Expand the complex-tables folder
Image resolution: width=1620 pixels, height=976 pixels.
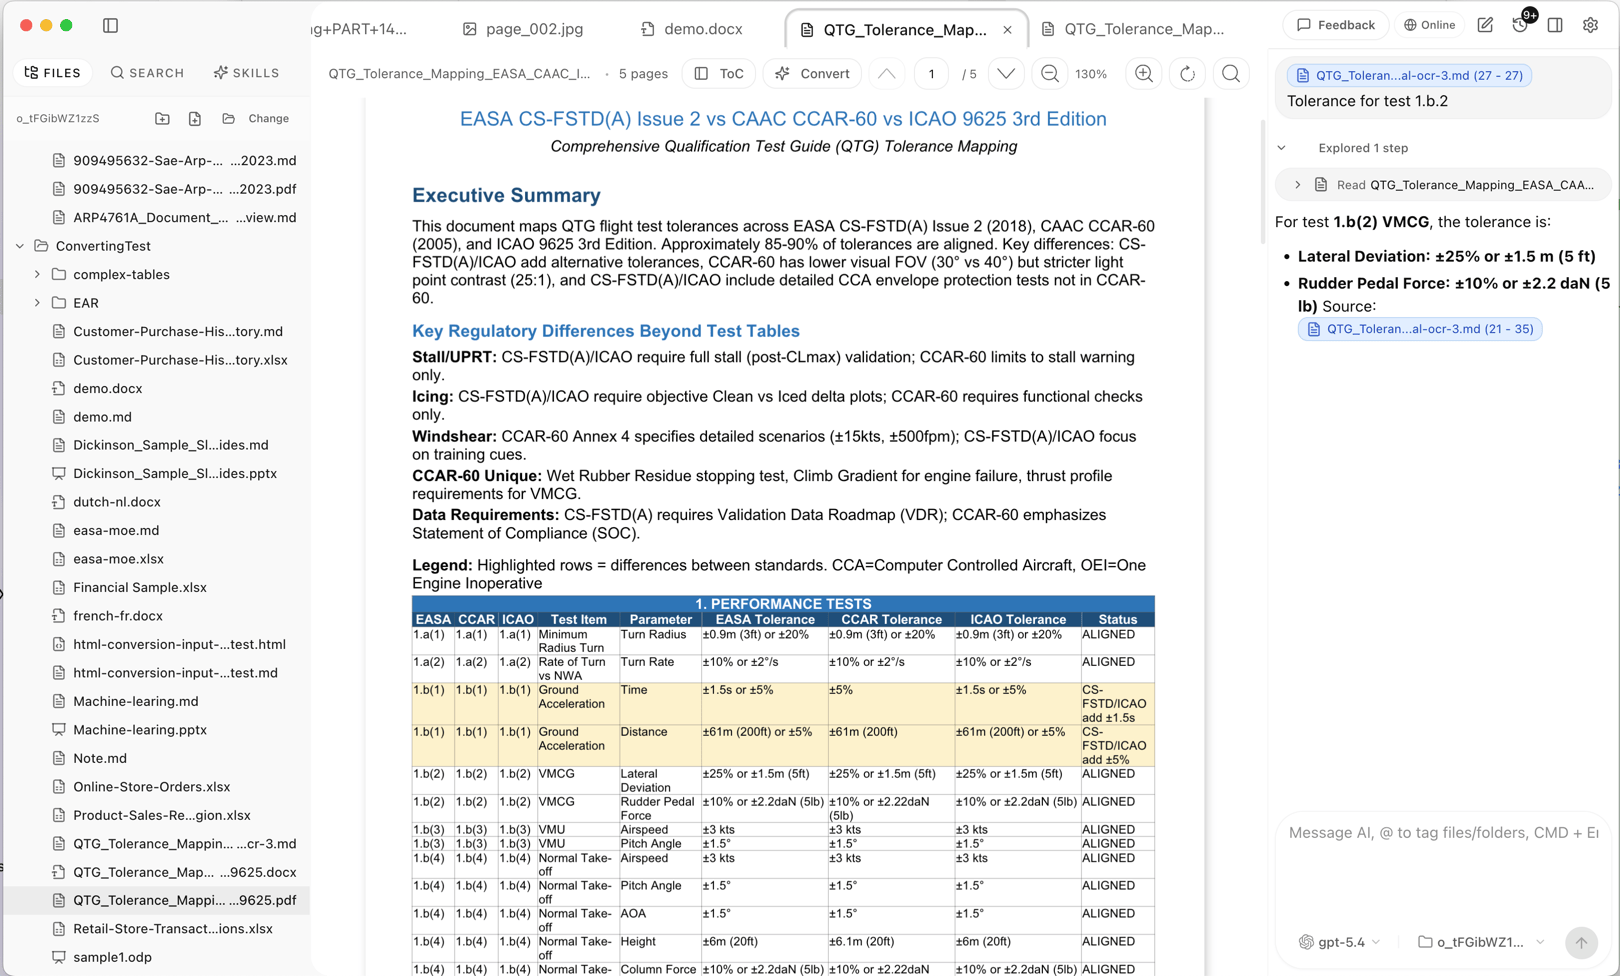tap(37, 274)
